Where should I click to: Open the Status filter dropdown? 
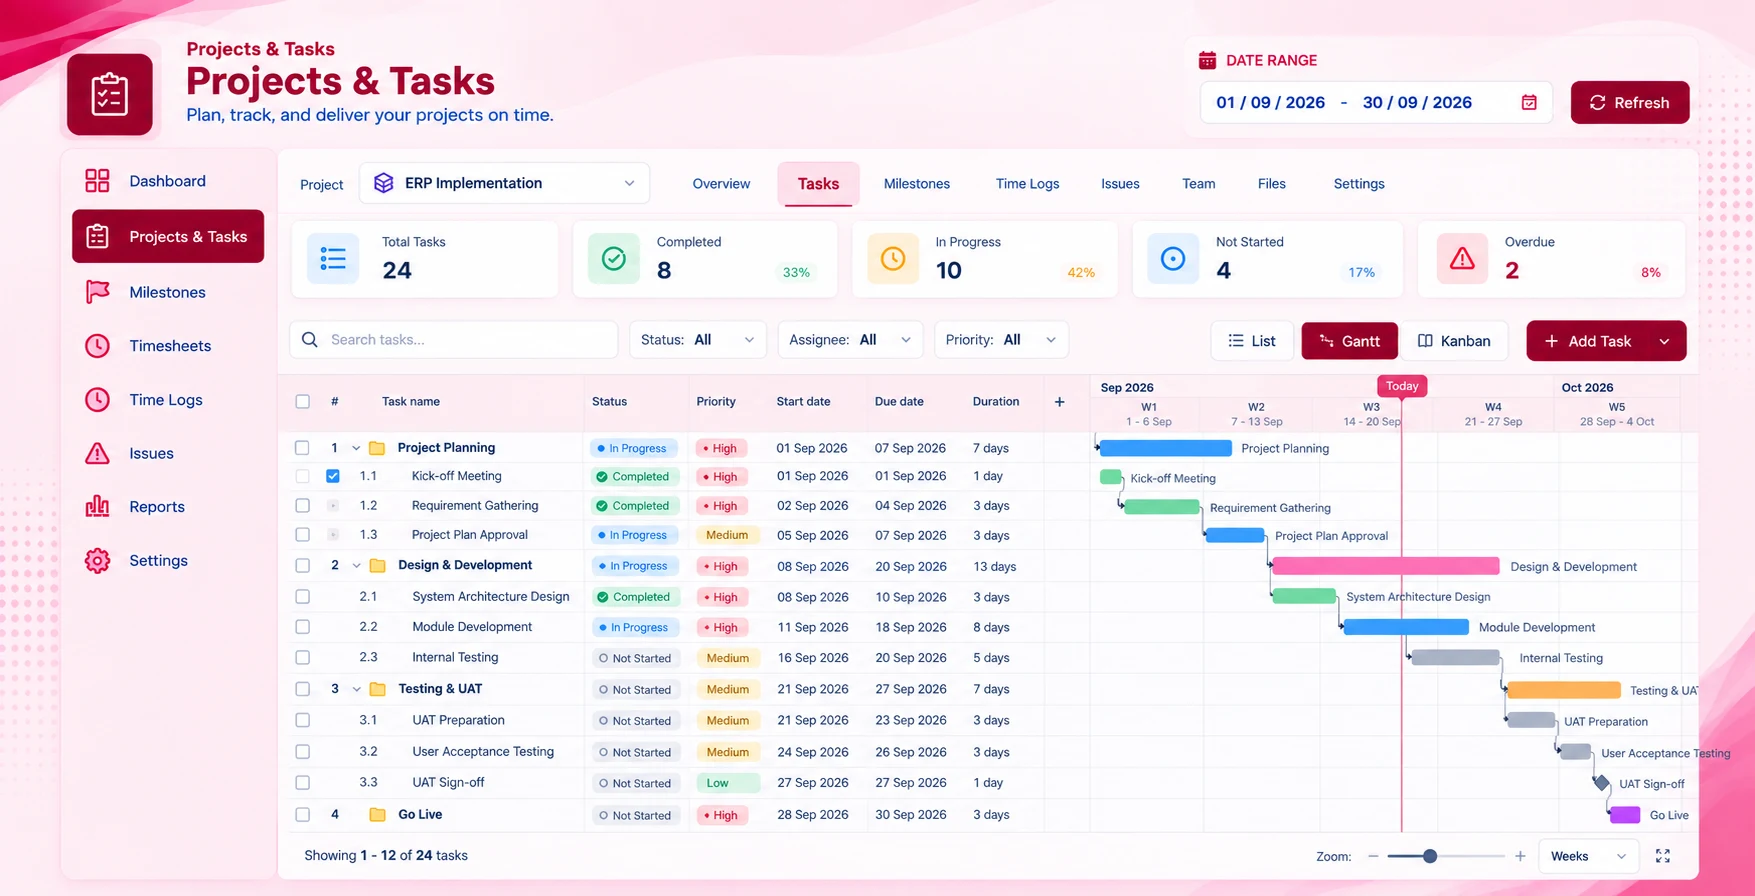click(x=698, y=340)
